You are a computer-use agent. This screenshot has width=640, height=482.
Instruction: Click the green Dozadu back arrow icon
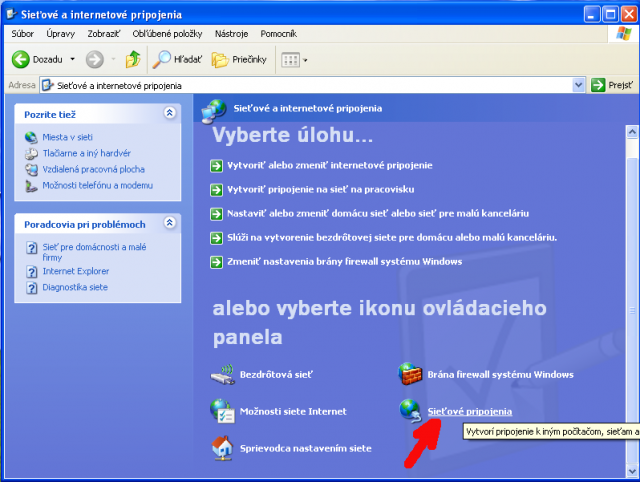point(20,60)
